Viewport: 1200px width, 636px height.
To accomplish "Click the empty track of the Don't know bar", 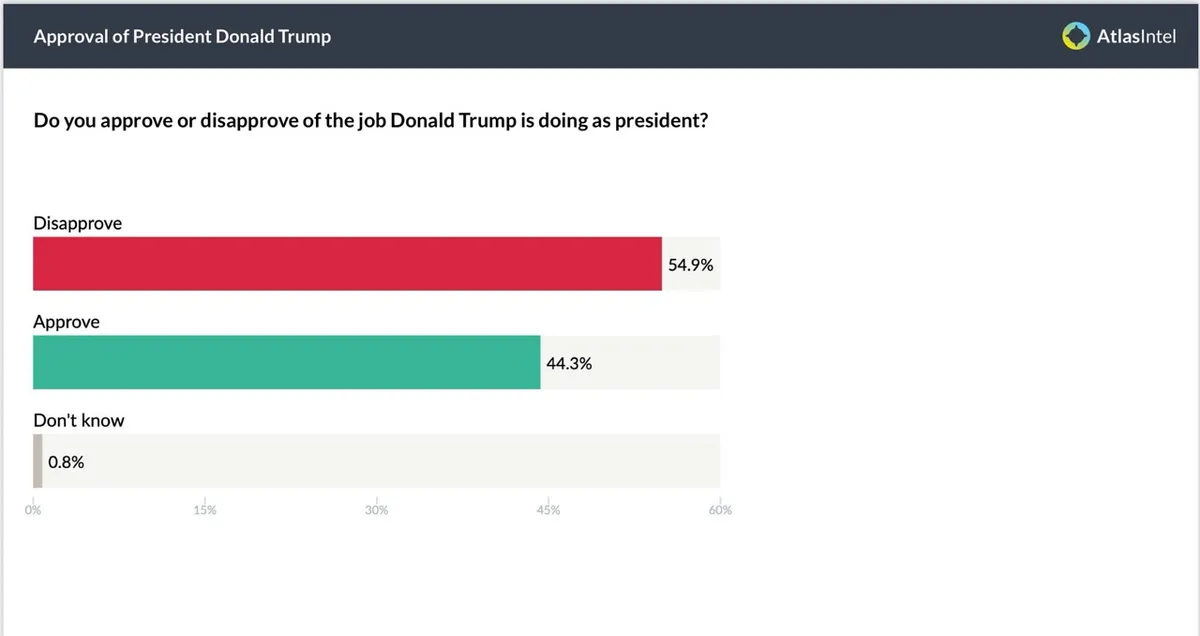I will [400, 461].
